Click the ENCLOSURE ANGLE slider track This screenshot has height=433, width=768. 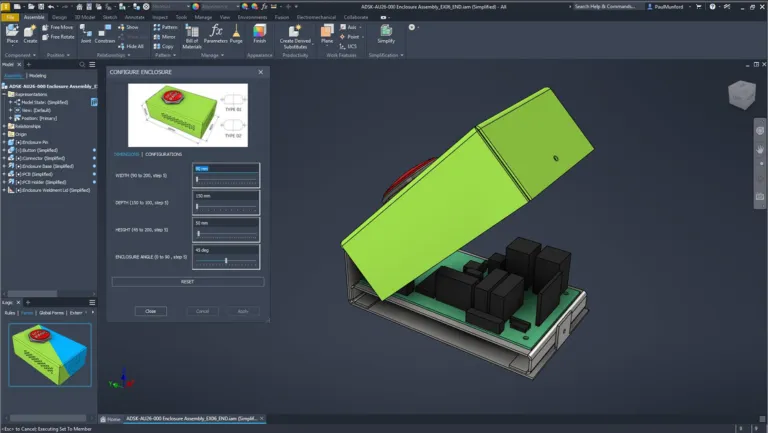tap(226, 262)
